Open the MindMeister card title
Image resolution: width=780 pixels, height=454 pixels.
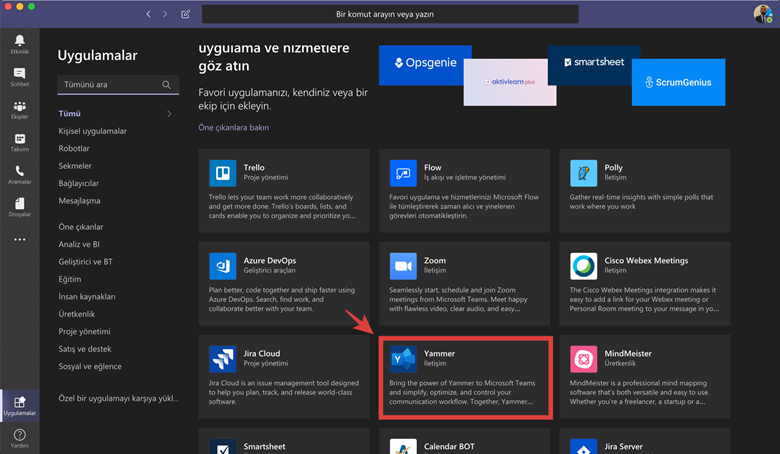pyautogui.click(x=628, y=354)
